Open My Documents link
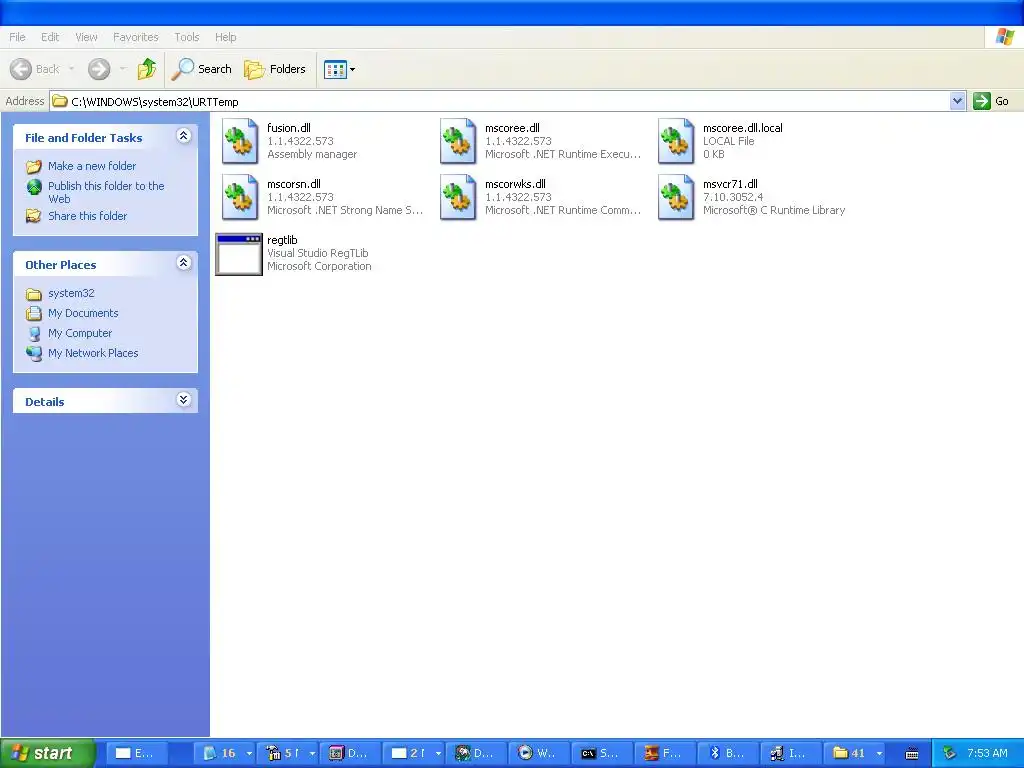The height and width of the screenshot is (768, 1024). (x=83, y=313)
